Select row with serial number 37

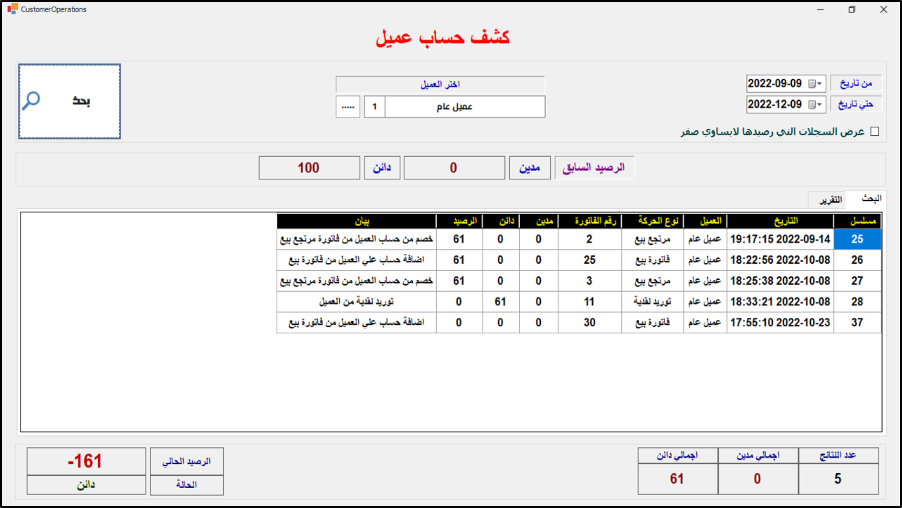point(857,322)
